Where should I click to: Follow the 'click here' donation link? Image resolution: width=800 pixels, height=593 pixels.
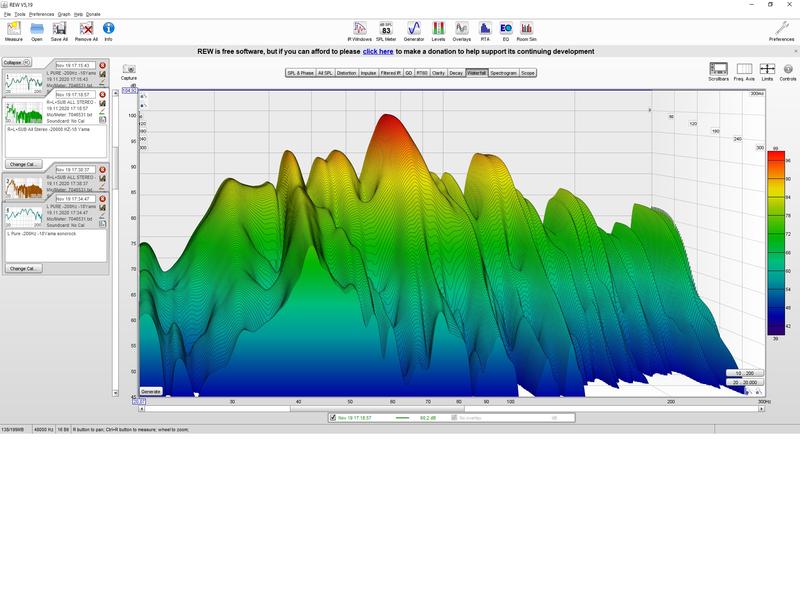pos(377,51)
